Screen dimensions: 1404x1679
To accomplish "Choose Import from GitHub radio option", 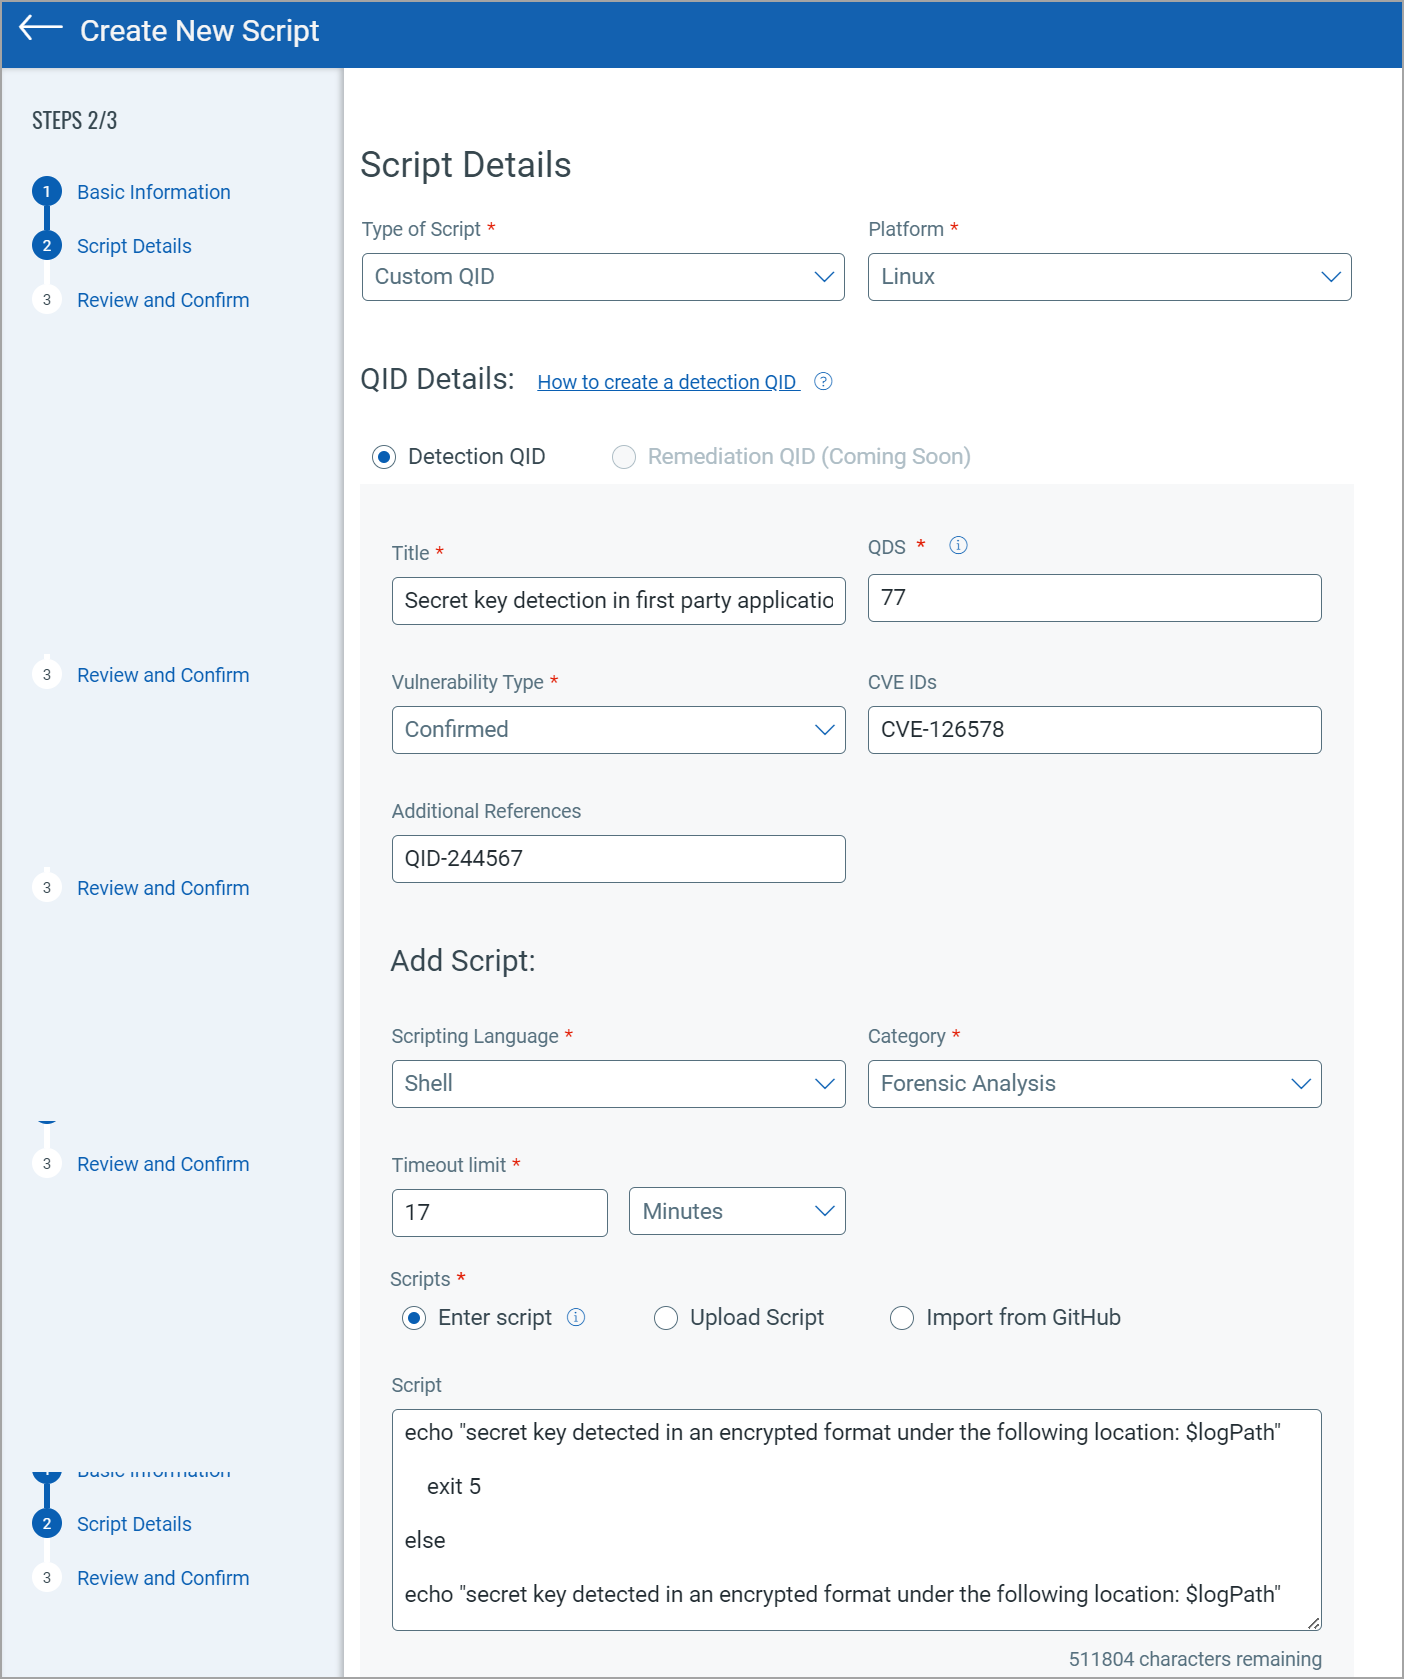I will coord(902,1318).
